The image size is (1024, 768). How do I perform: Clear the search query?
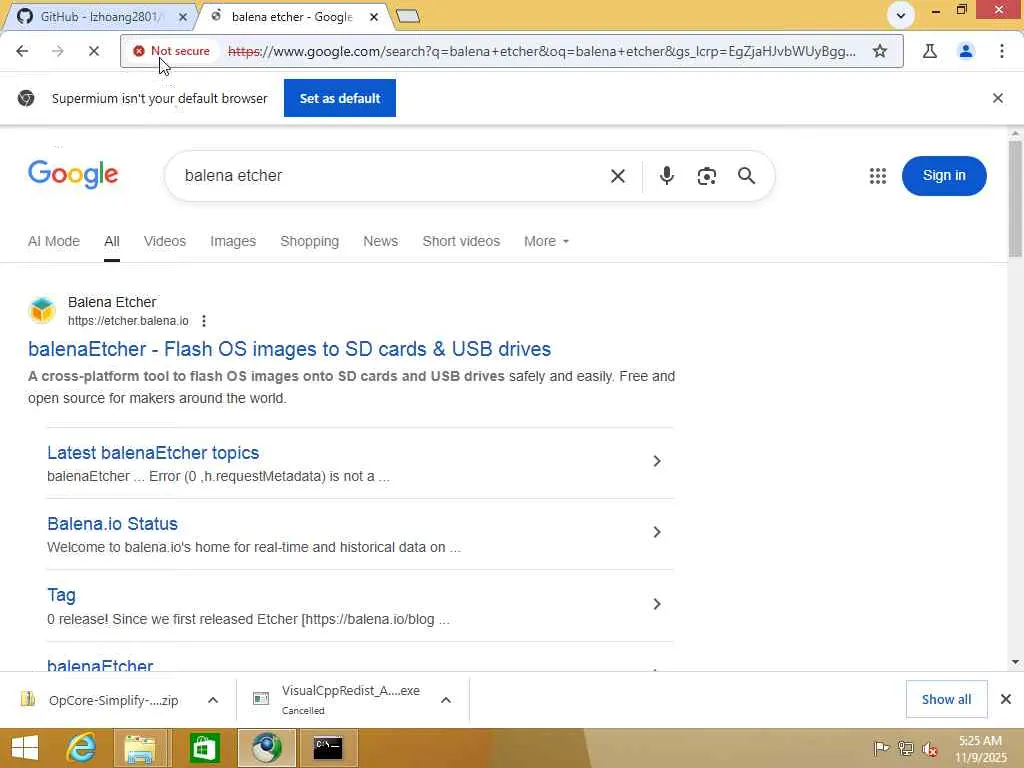(x=618, y=176)
